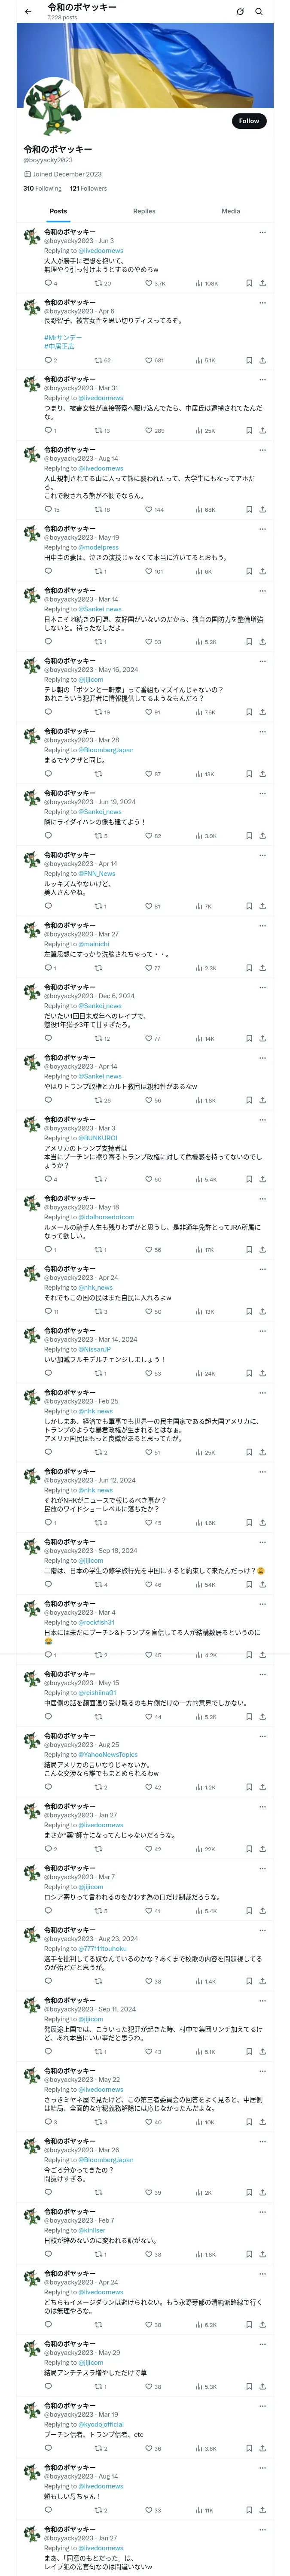
Task: Open the 310 Following list
Action: [42, 188]
